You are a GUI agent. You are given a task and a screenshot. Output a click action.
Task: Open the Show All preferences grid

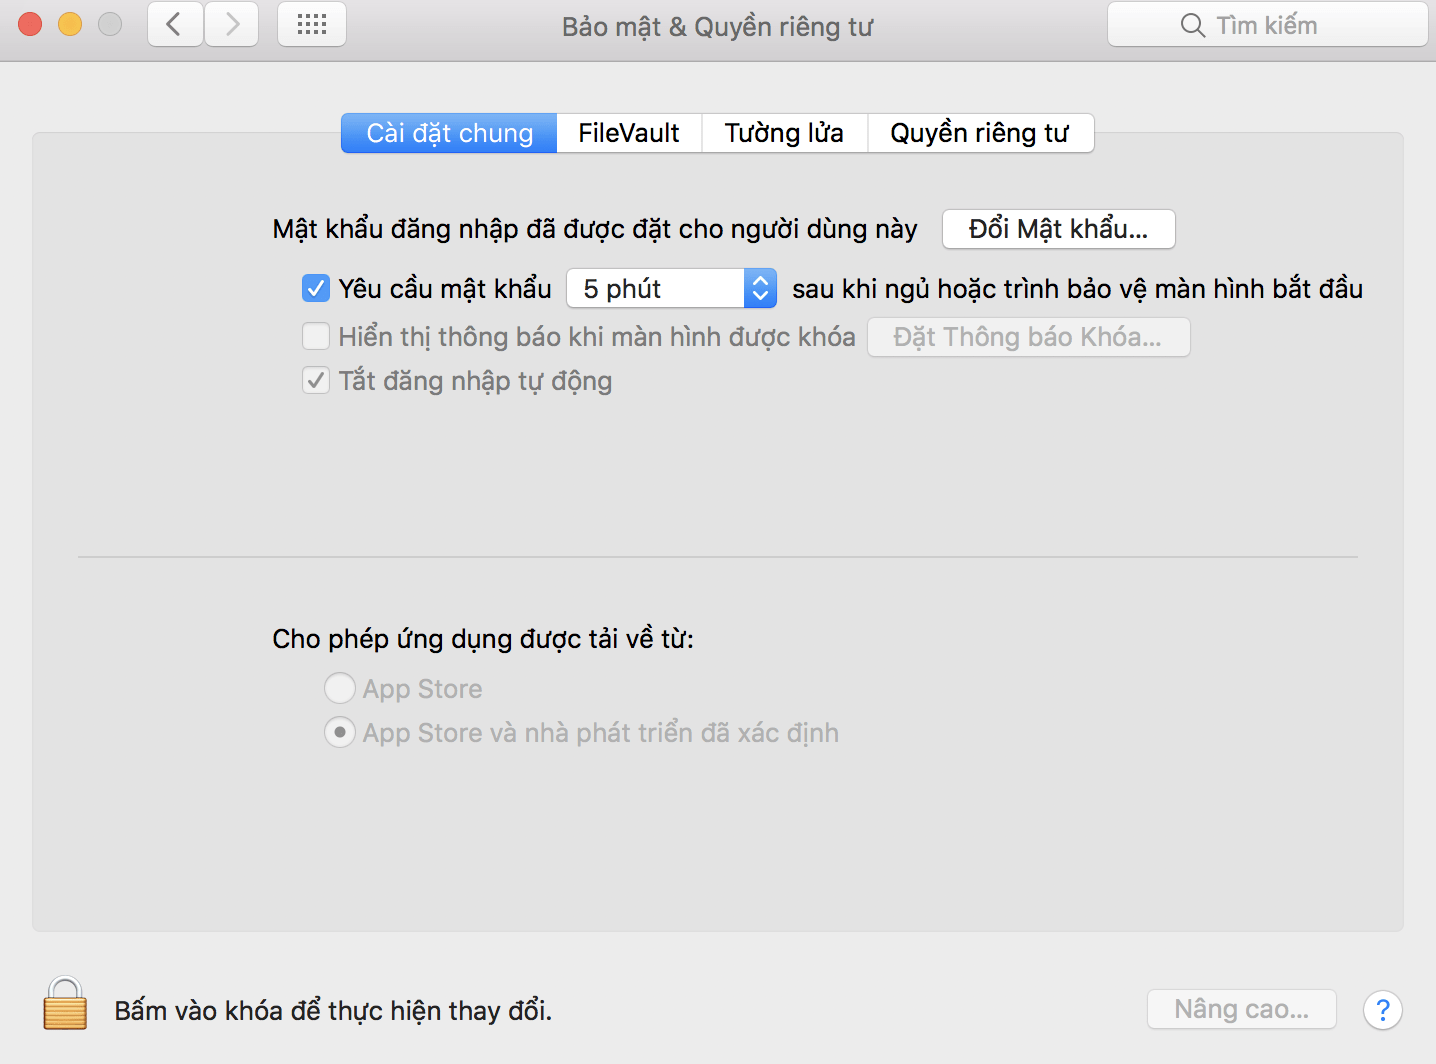coord(312,24)
